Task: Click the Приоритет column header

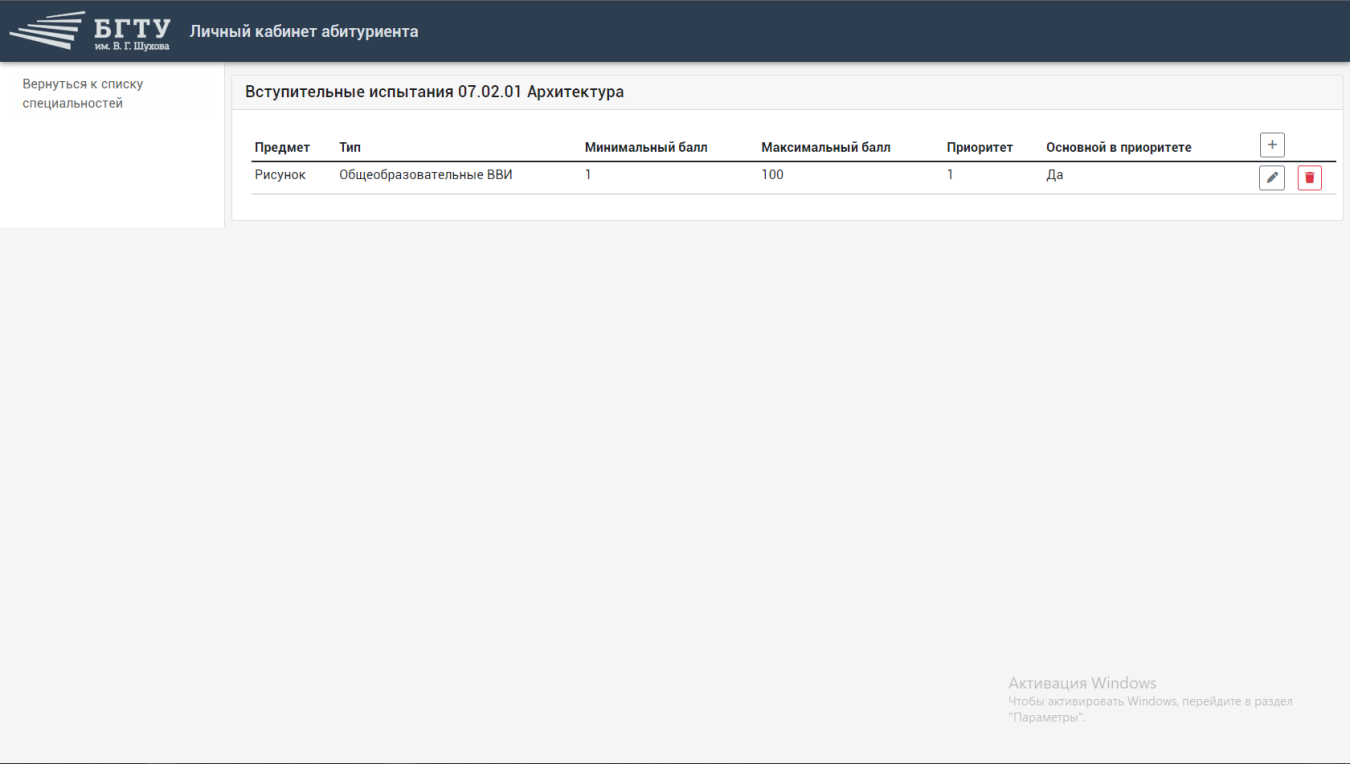Action: (980, 147)
